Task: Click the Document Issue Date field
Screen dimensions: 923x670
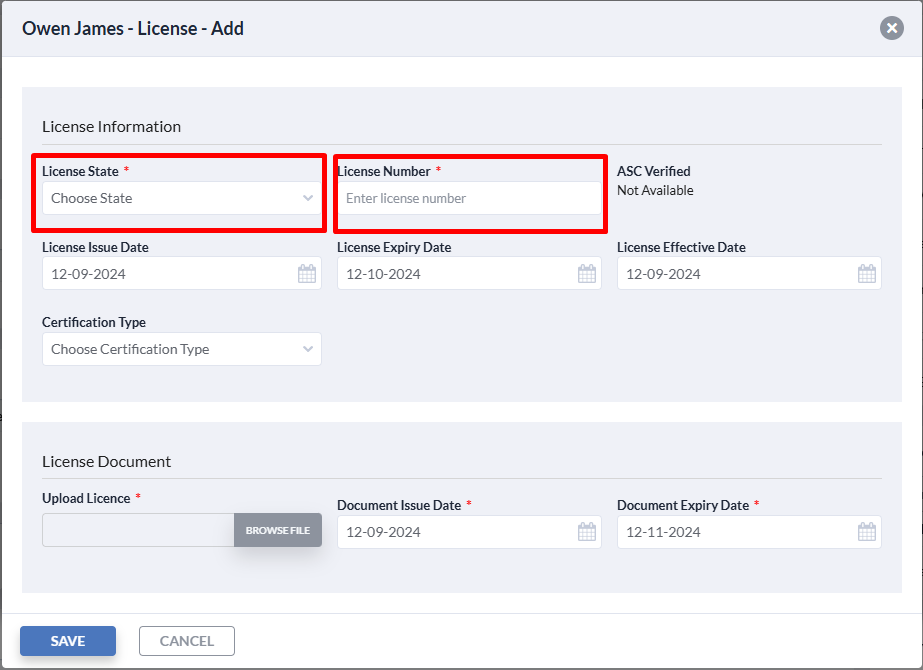Action: coord(469,532)
